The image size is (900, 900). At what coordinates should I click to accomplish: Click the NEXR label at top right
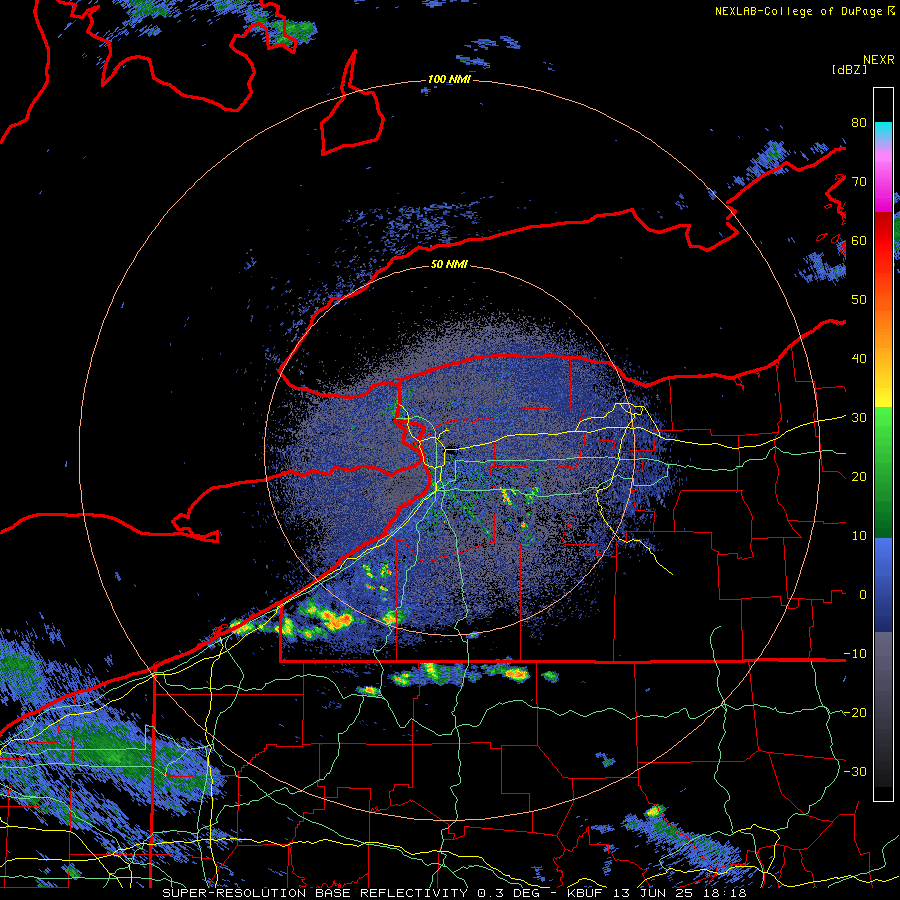tap(879, 60)
